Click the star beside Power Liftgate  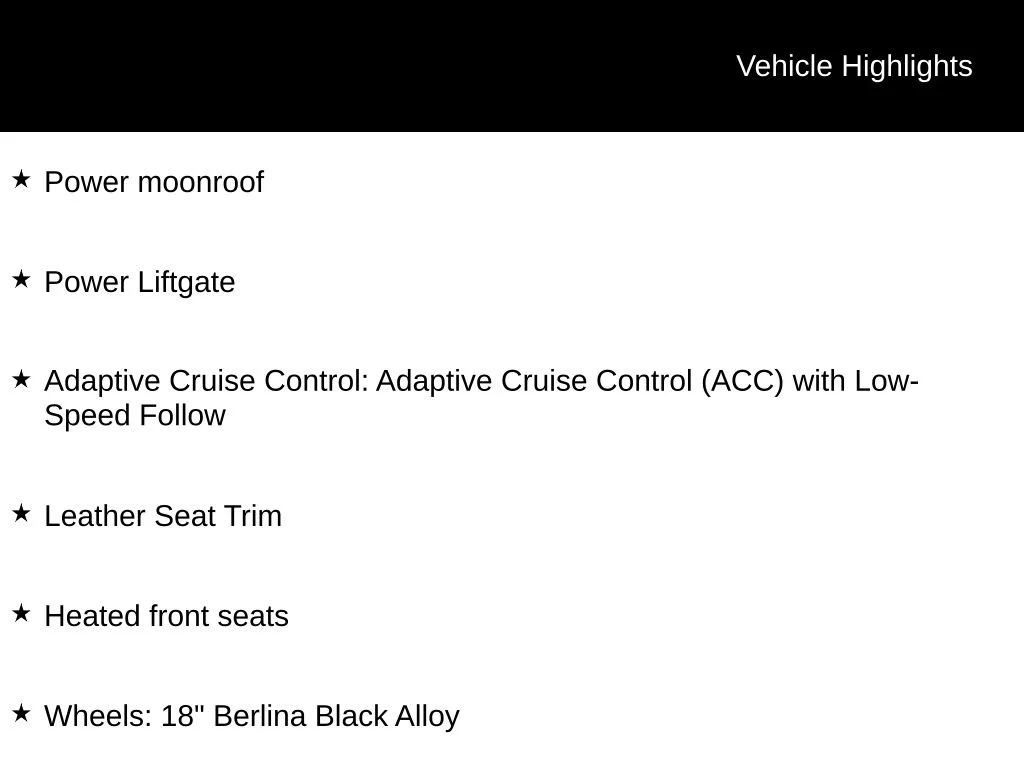coord(22,280)
